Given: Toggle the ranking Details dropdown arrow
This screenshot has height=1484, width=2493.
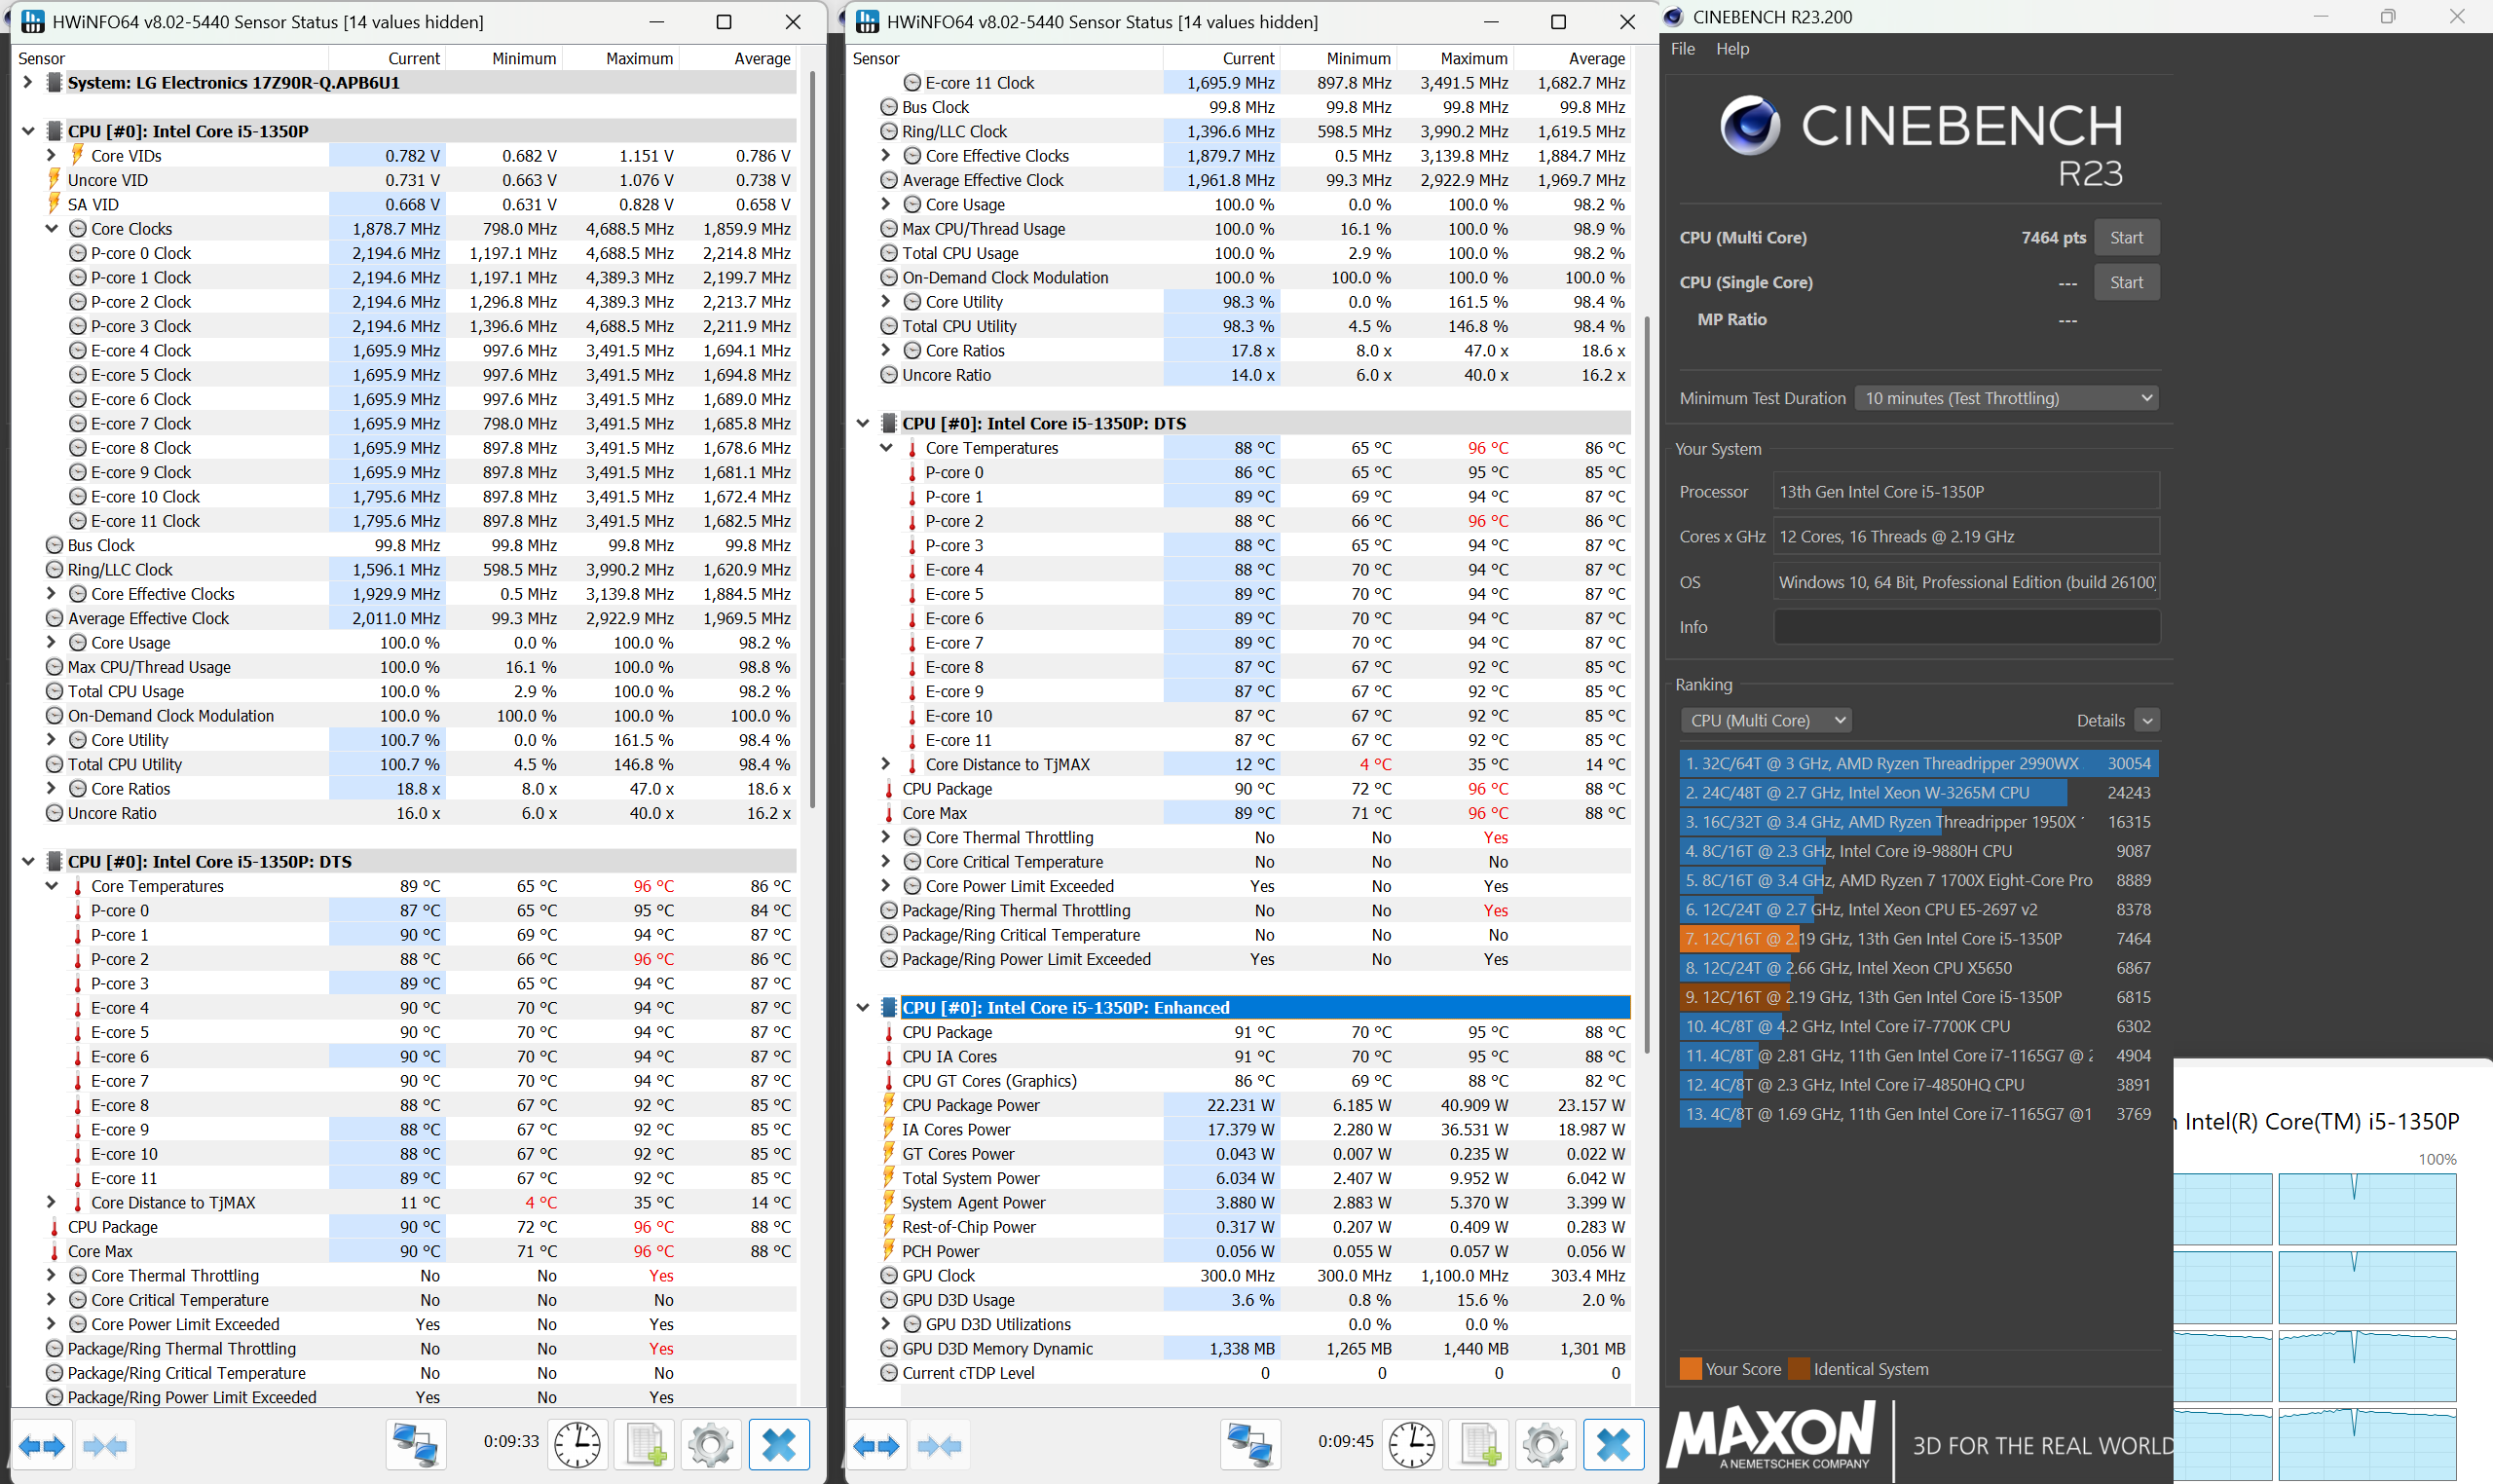Looking at the screenshot, I should [2147, 720].
